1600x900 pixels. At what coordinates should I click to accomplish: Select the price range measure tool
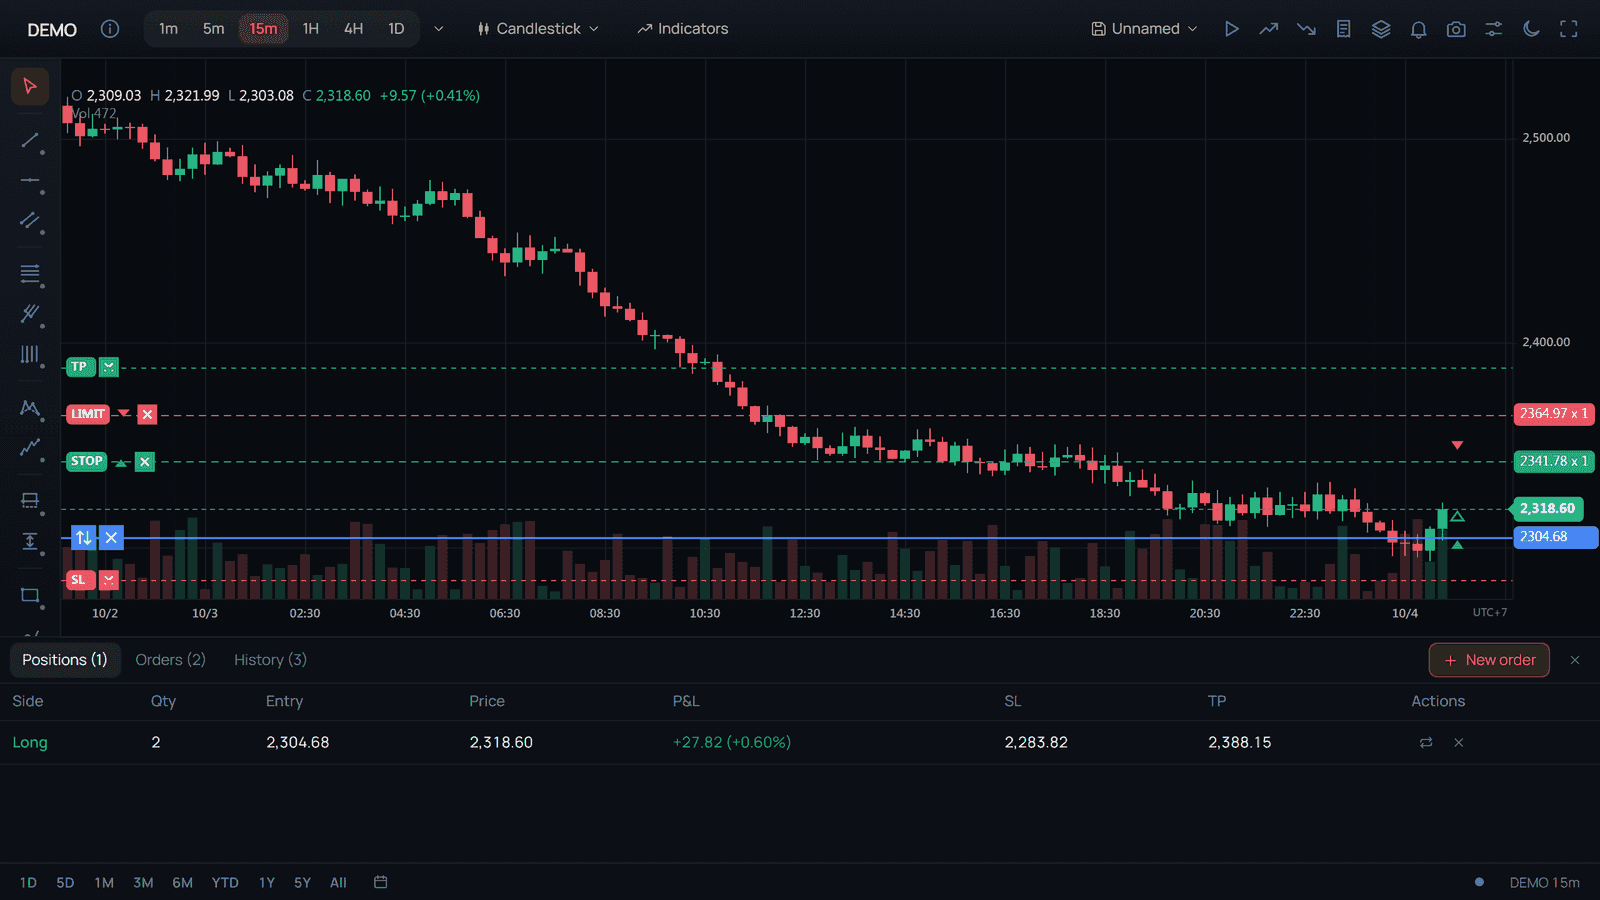pyautogui.click(x=30, y=541)
